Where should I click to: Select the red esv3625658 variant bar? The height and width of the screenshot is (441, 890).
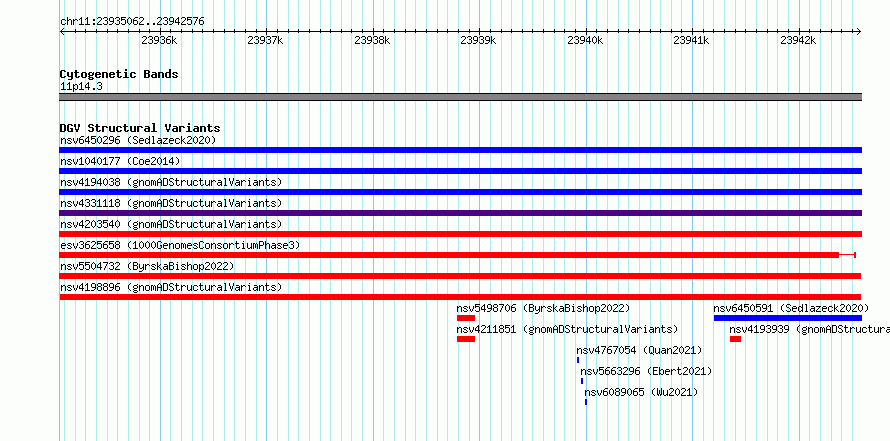click(457, 255)
